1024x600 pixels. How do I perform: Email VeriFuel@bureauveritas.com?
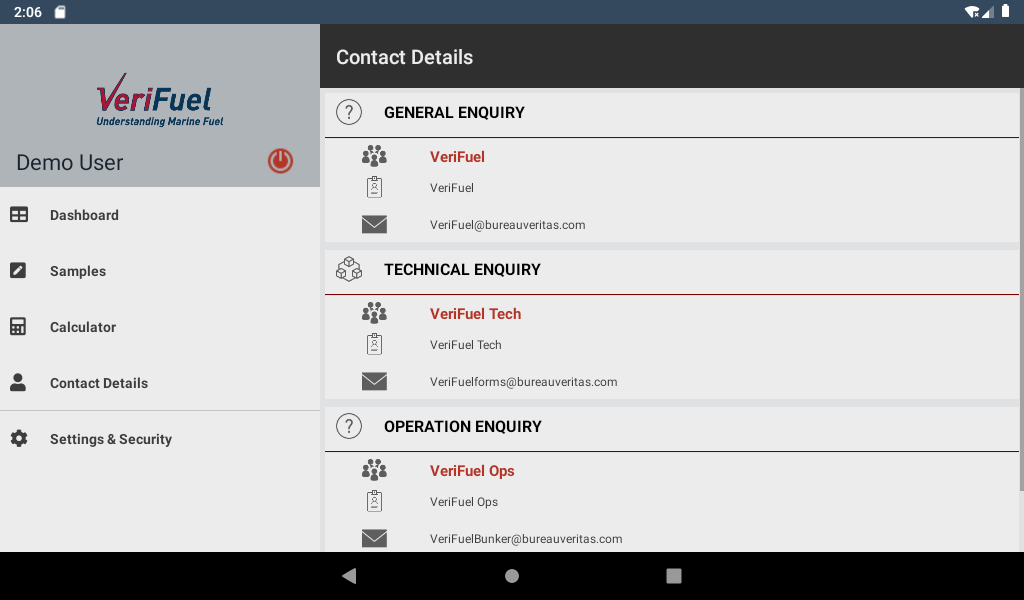click(507, 225)
